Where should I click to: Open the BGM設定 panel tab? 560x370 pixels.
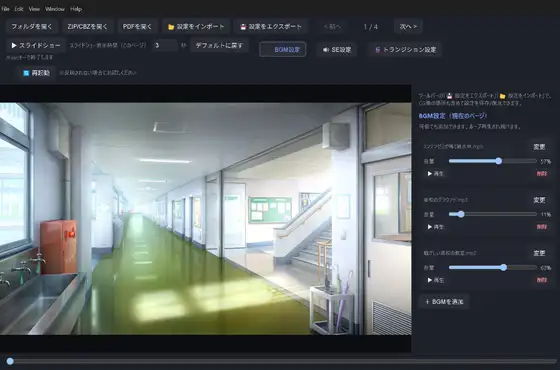282,50
